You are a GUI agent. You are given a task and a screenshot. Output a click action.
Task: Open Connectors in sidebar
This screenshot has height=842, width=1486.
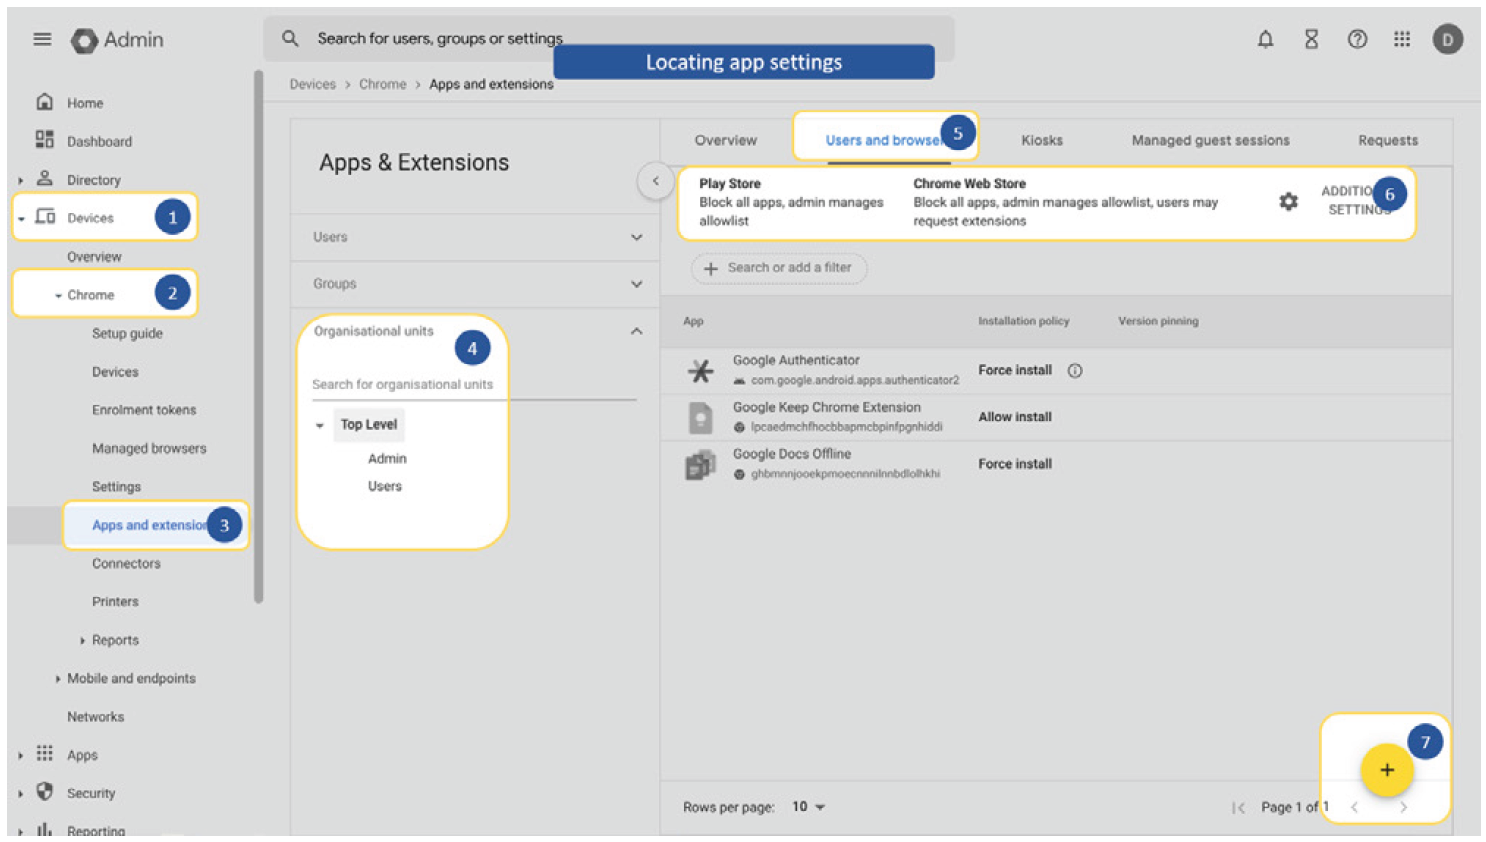(126, 563)
